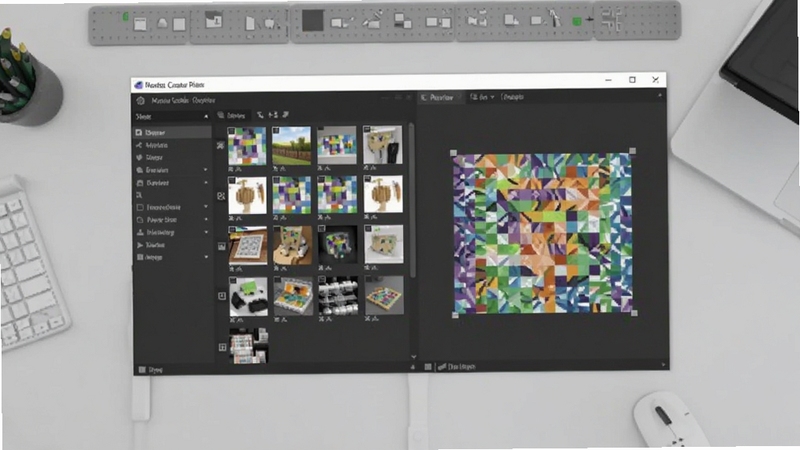
Task: Select the stacked pages thumbnail in the last row
Action: click(248, 346)
